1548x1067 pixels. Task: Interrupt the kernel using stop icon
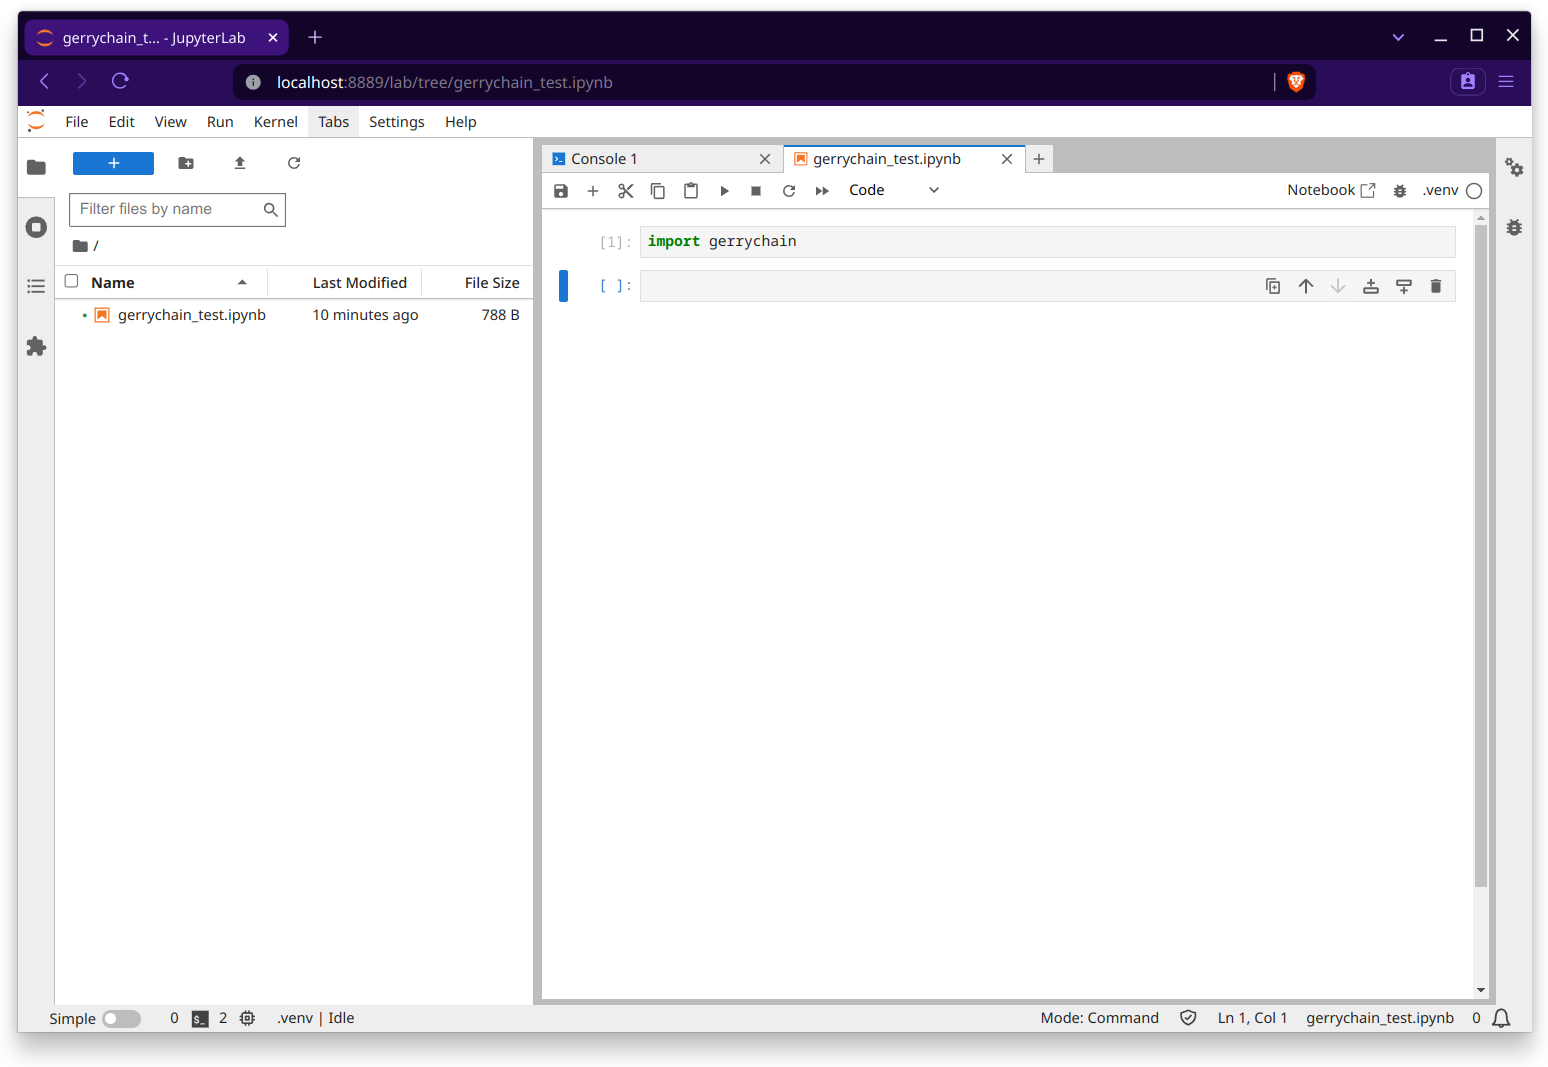pyautogui.click(x=756, y=190)
